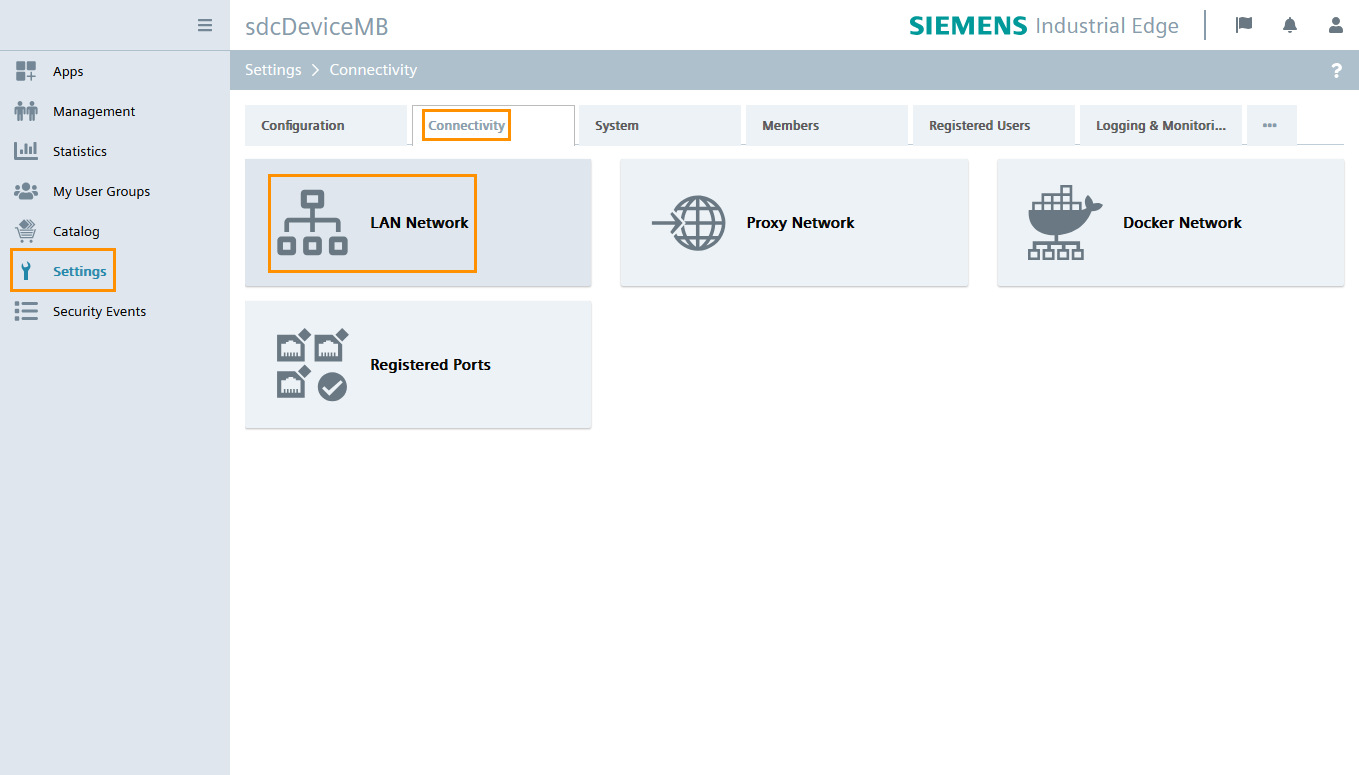Screen dimensions: 1359x775
Task: Select the Registered Users tab
Action: [979, 126]
